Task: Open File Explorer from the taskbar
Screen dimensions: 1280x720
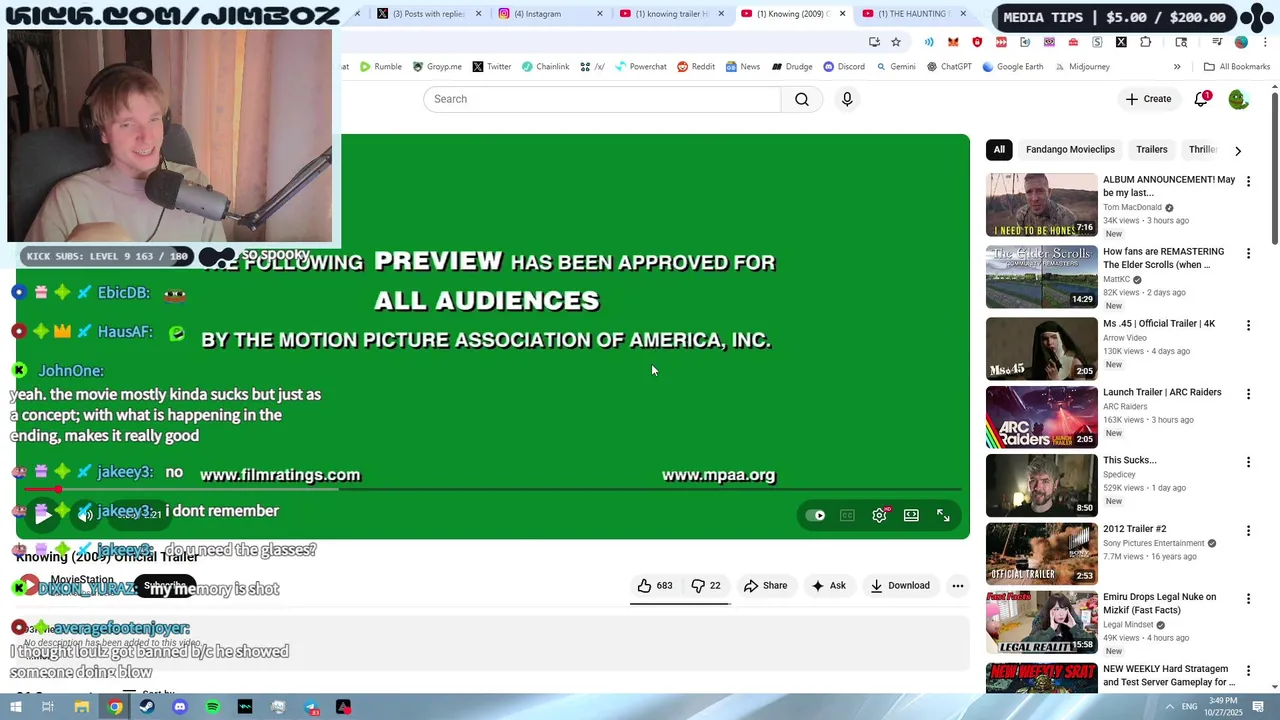Action: [x=82, y=707]
